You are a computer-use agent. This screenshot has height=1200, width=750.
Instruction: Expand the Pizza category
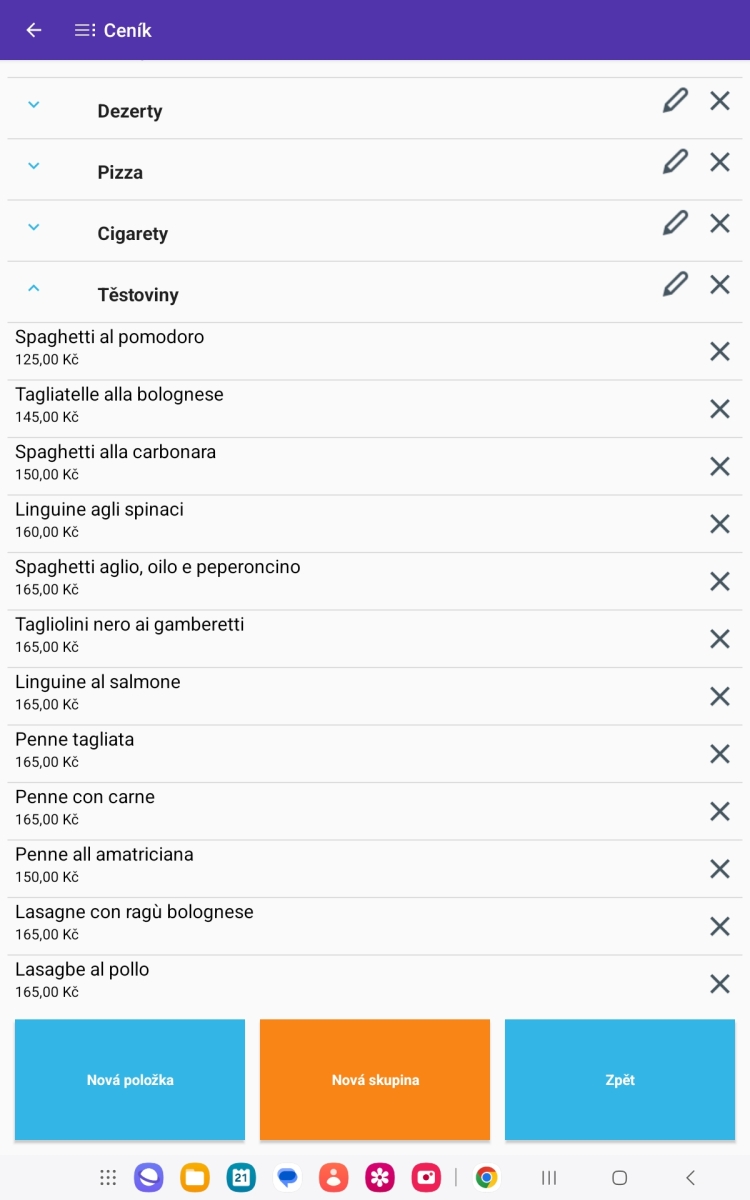click(x=33, y=166)
